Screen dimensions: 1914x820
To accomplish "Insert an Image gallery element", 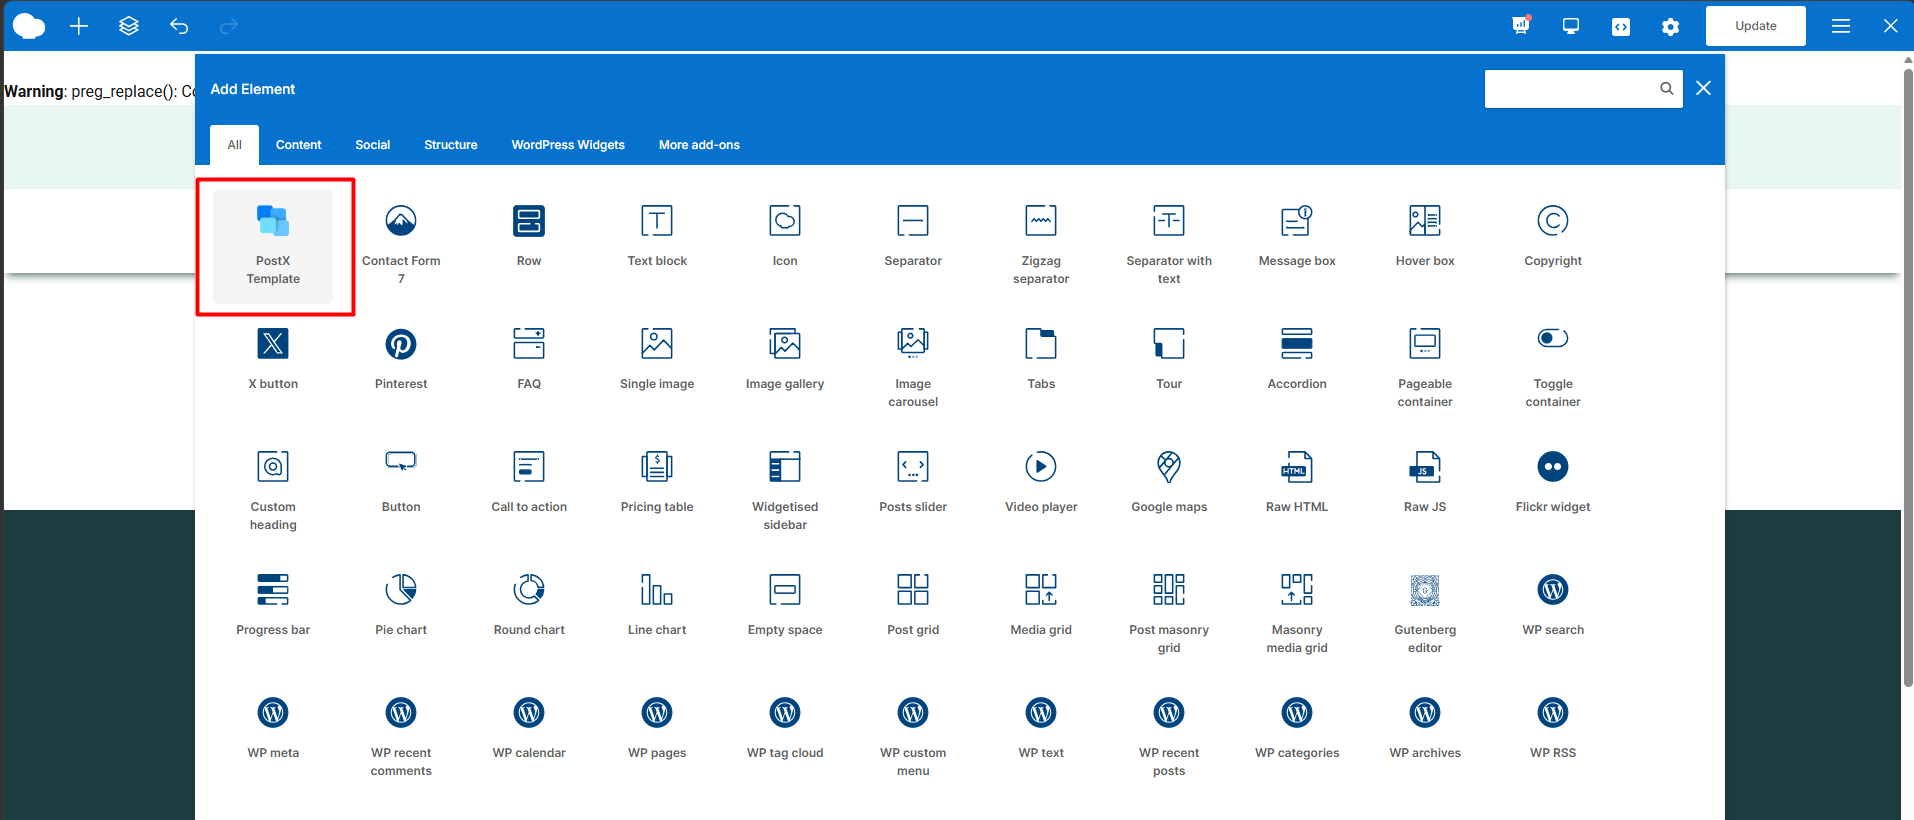I will tap(785, 360).
